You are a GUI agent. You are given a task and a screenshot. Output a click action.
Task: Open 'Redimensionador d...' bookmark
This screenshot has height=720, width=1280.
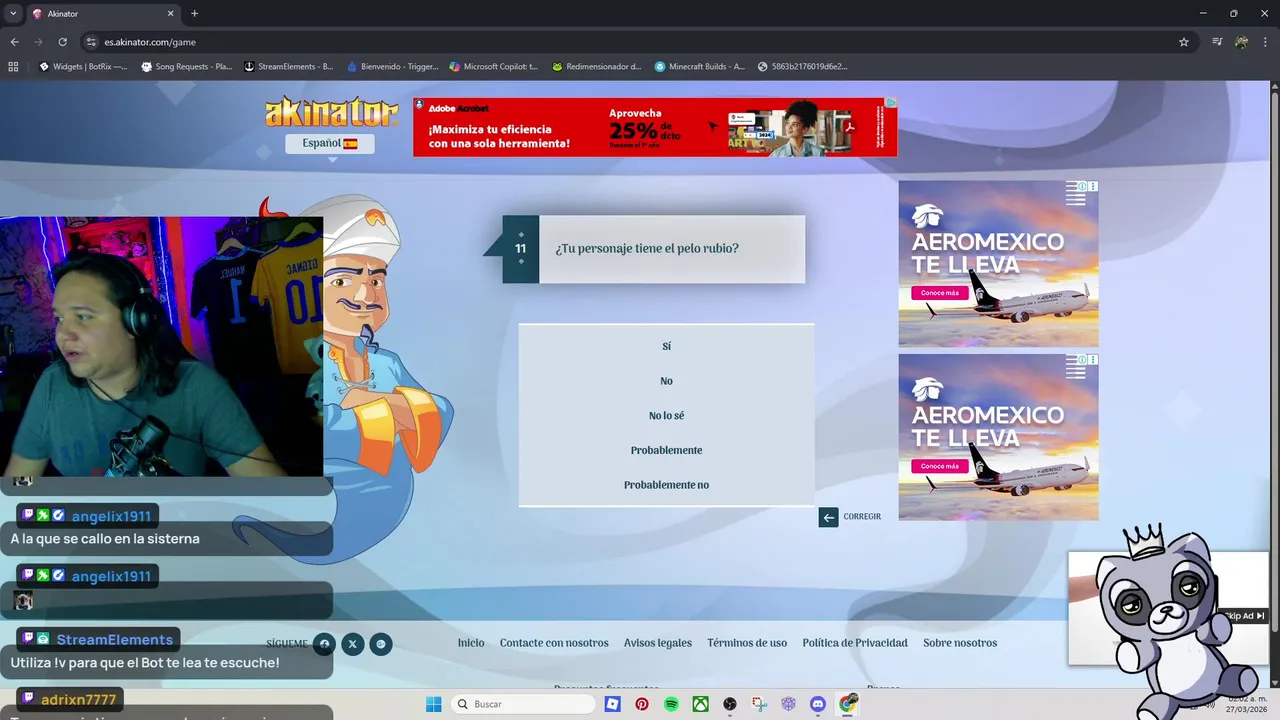coord(597,67)
